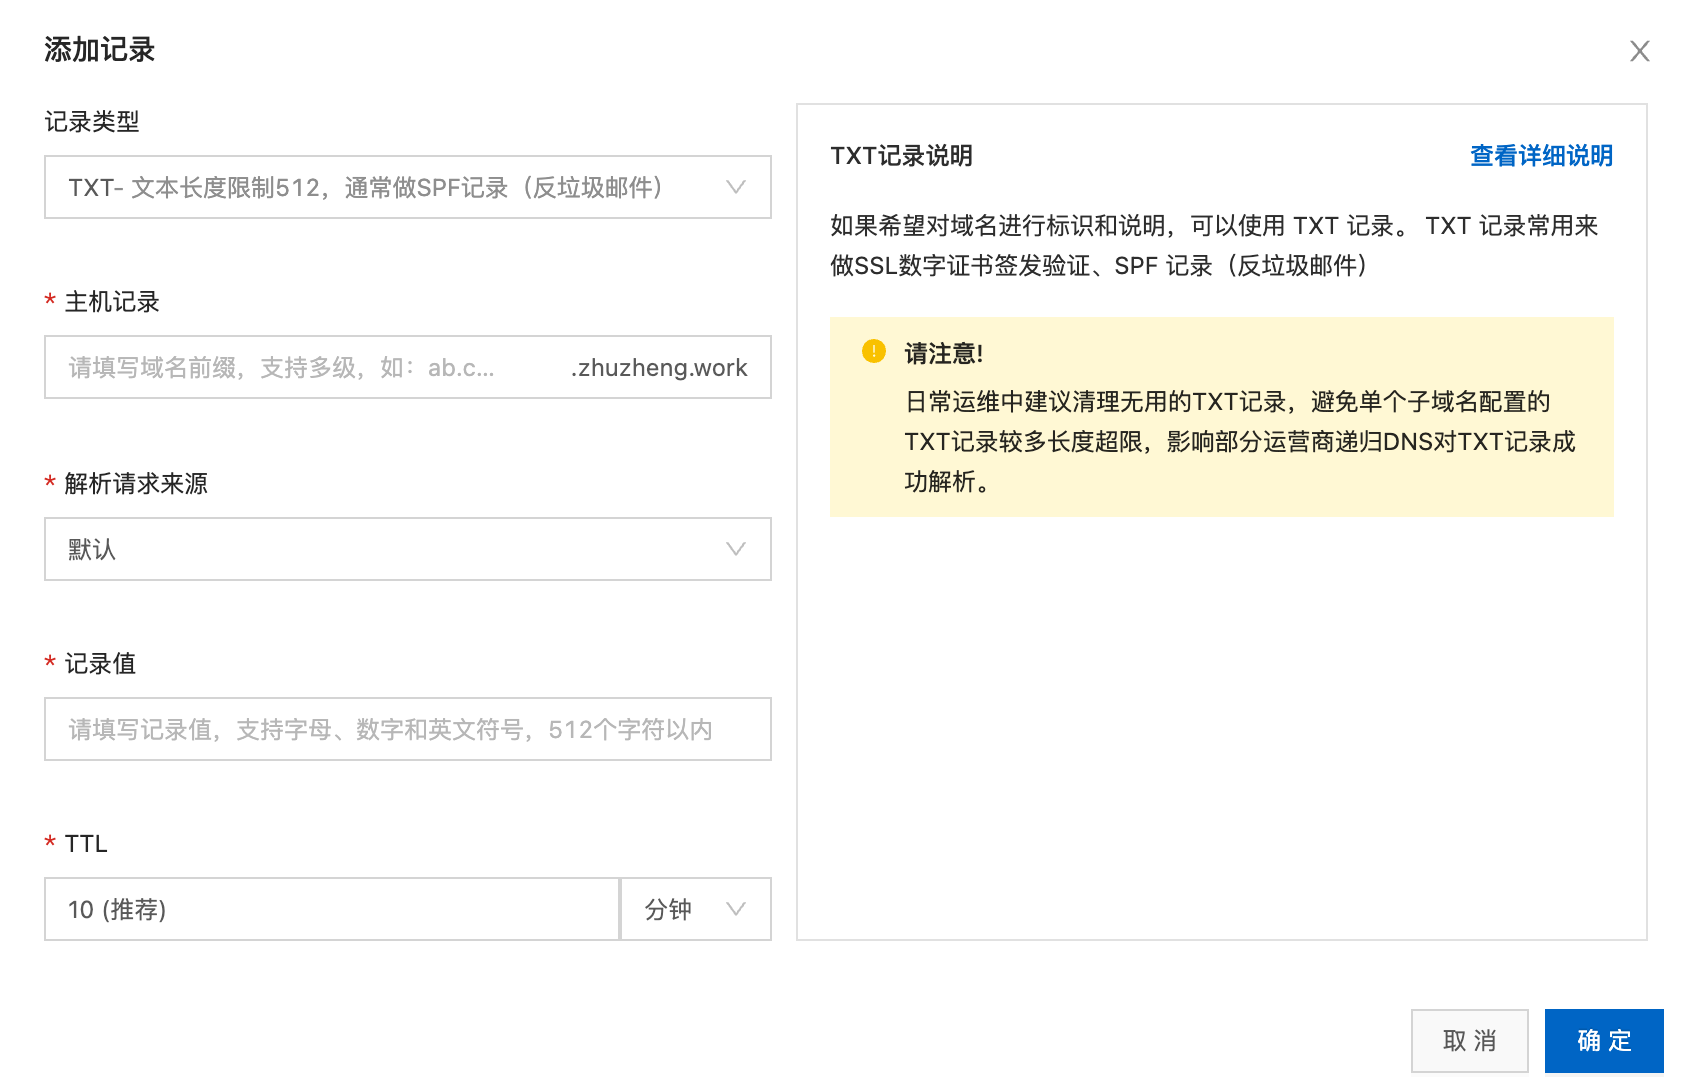Click the TXT记录说明 heading
Image resolution: width=1692 pixels, height=1090 pixels.
point(901,156)
